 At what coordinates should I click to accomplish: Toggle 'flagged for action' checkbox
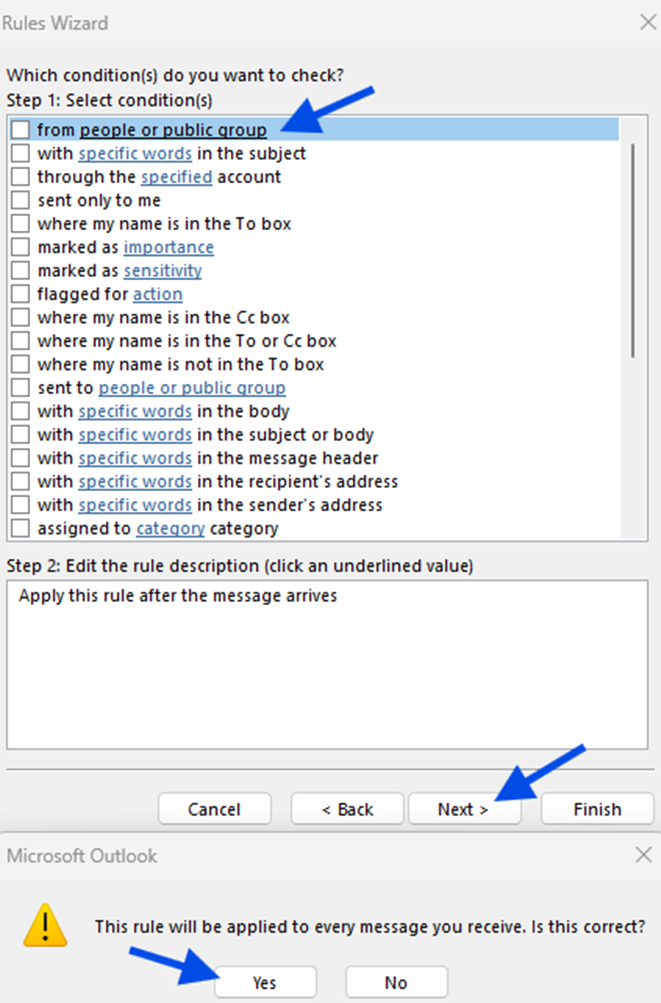point(20,294)
